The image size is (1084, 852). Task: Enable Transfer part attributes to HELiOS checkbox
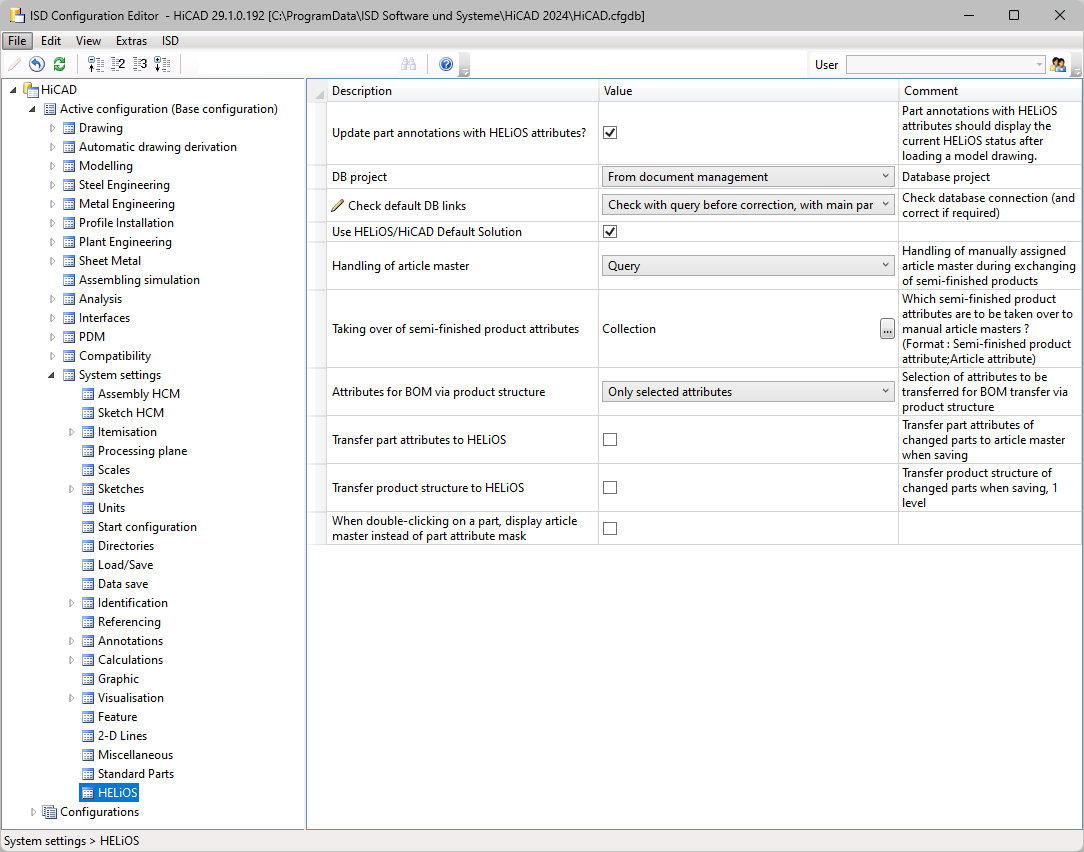[x=610, y=440]
